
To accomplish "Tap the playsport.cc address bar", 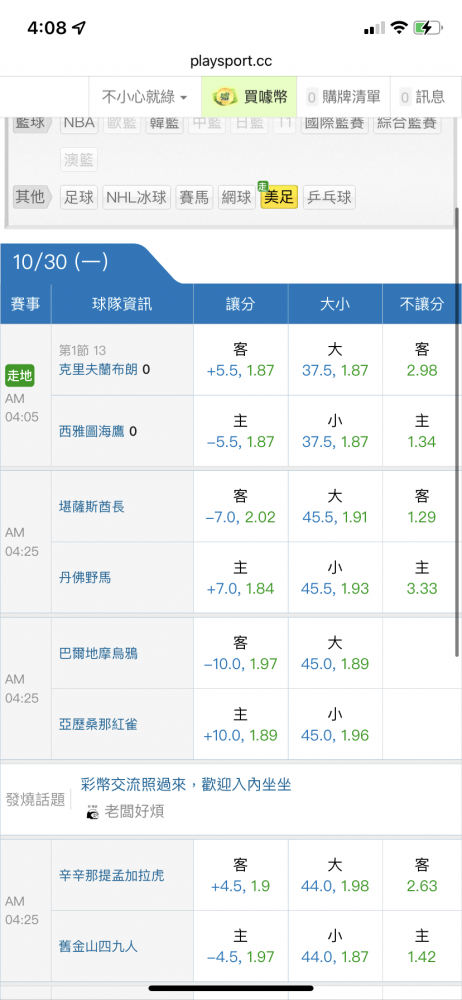I will click(x=231, y=62).
